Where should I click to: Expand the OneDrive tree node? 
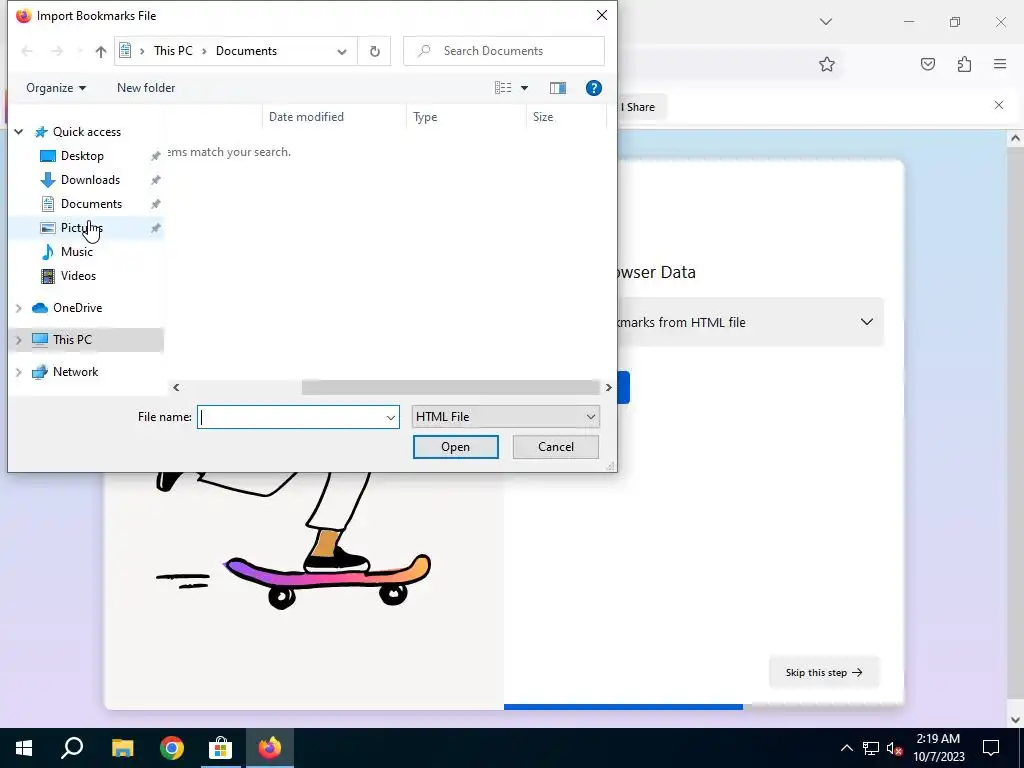tap(19, 308)
